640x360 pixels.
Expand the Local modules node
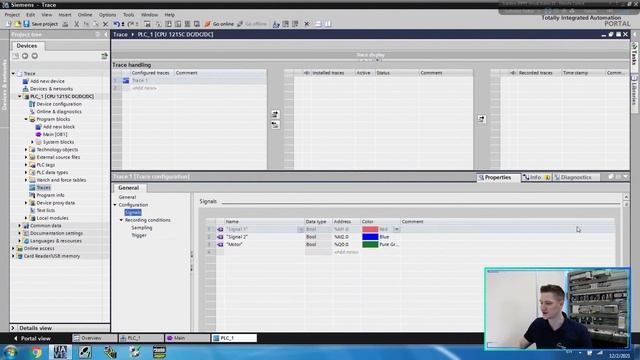[26, 218]
